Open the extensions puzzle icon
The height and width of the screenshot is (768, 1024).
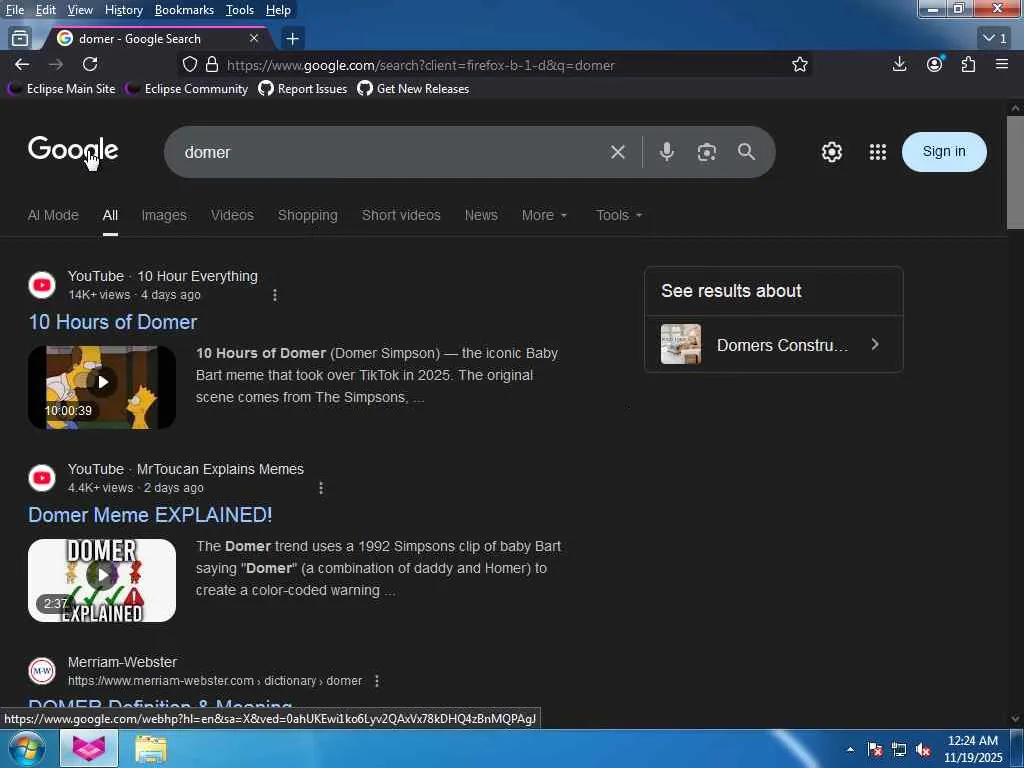(968, 64)
